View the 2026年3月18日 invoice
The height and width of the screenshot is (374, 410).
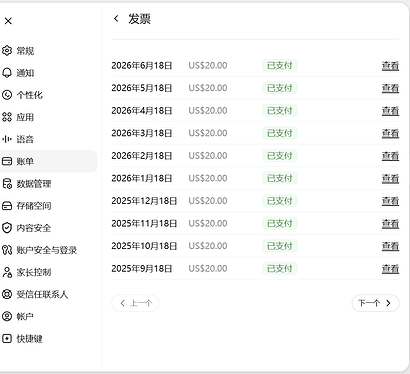[x=390, y=133]
